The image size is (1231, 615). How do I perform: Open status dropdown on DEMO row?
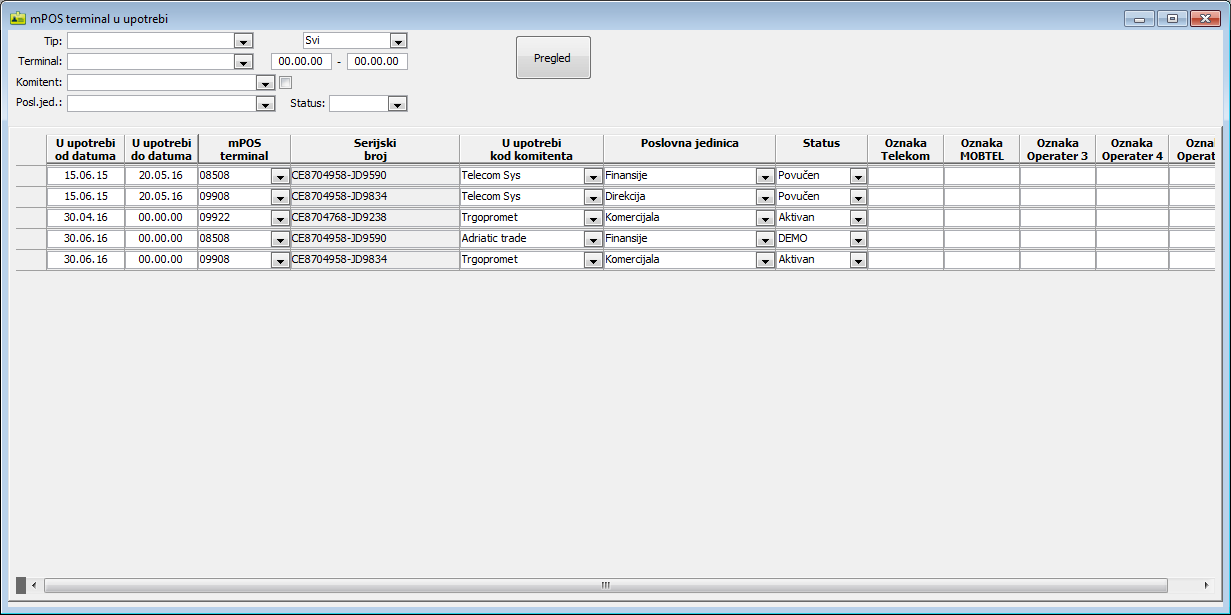point(857,239)
